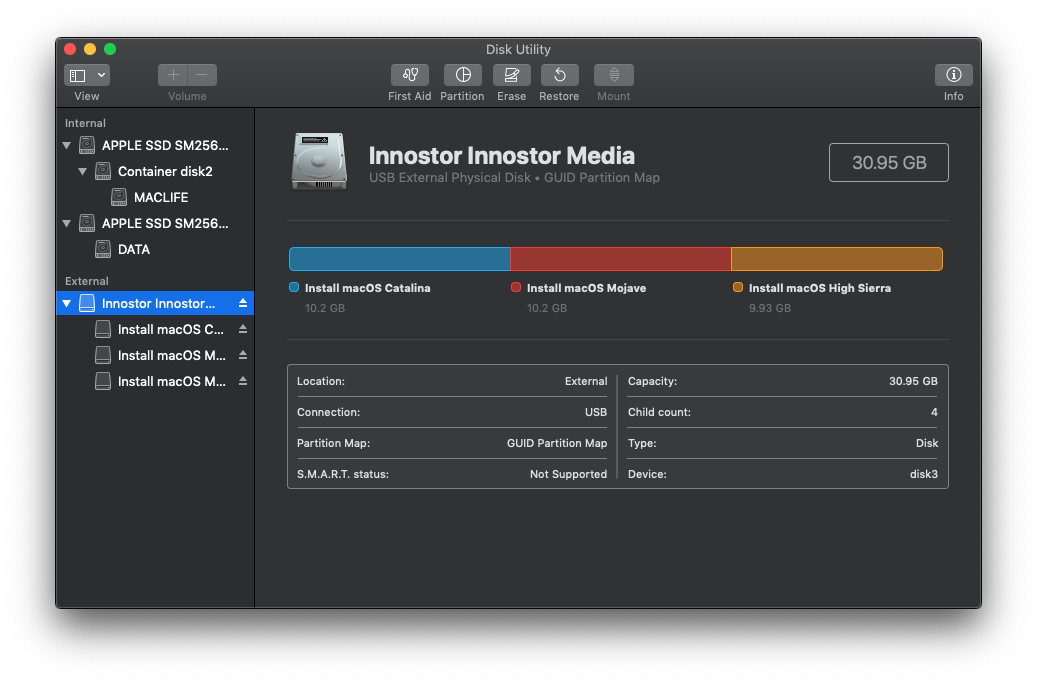Eject the Innostor external disk
This screenshot has width=1037, height=682.
pos(243,303)
